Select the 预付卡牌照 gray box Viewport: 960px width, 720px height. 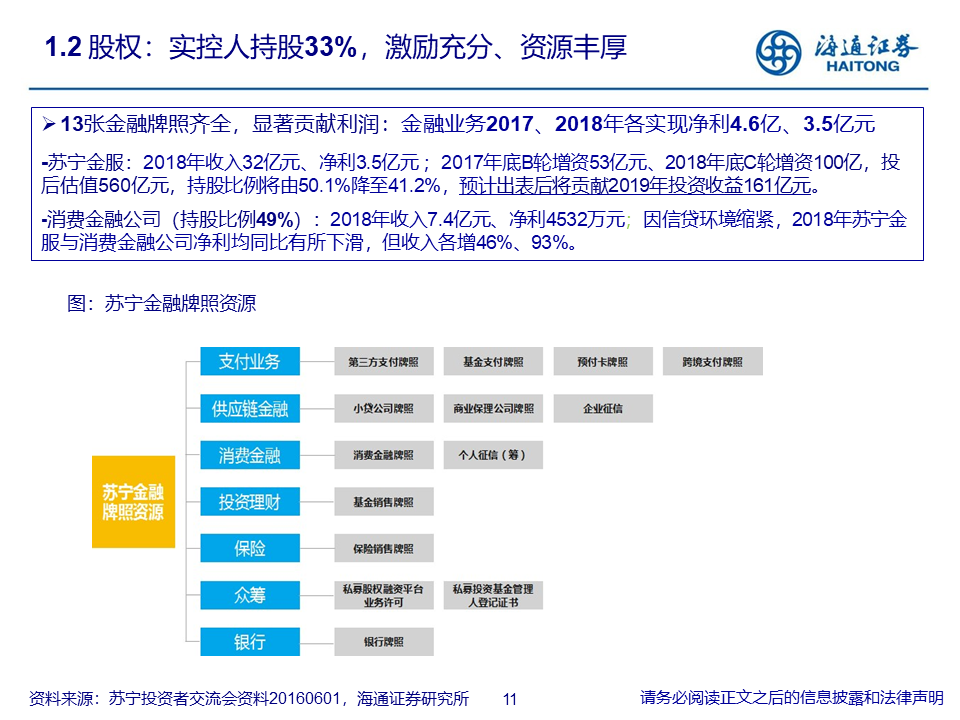point(603,361)
